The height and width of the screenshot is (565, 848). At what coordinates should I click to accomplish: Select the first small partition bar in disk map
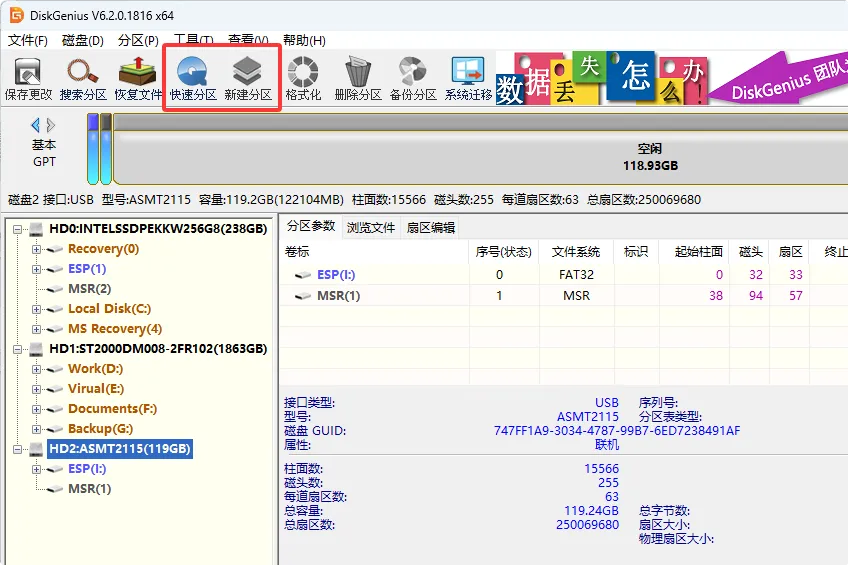point(93,149)
